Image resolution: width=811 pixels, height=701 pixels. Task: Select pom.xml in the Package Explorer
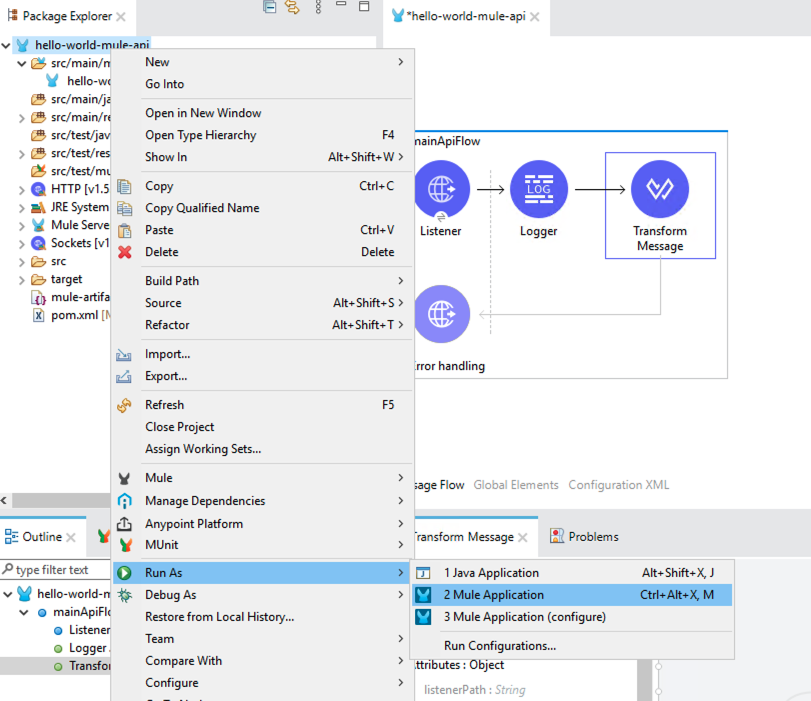tap(73, 315)
